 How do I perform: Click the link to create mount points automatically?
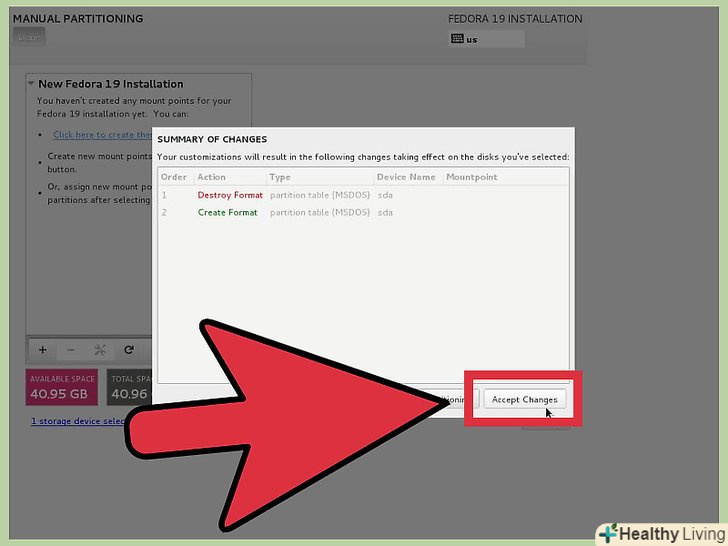pos(102,135)
